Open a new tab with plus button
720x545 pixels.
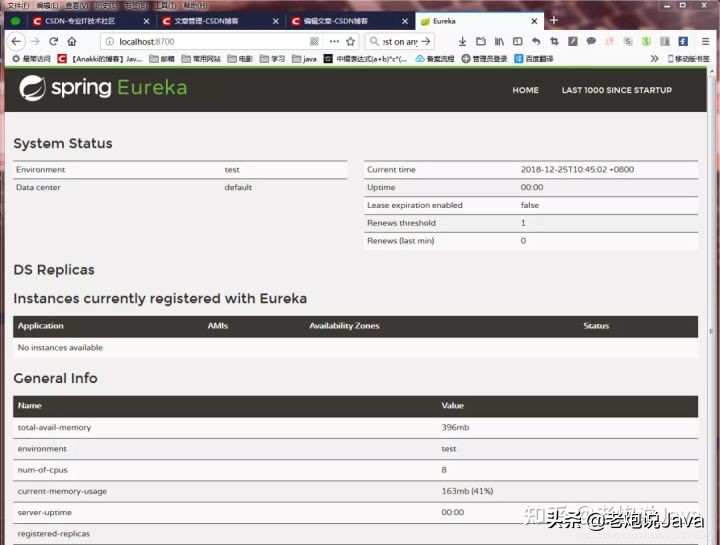coord(554,20)
